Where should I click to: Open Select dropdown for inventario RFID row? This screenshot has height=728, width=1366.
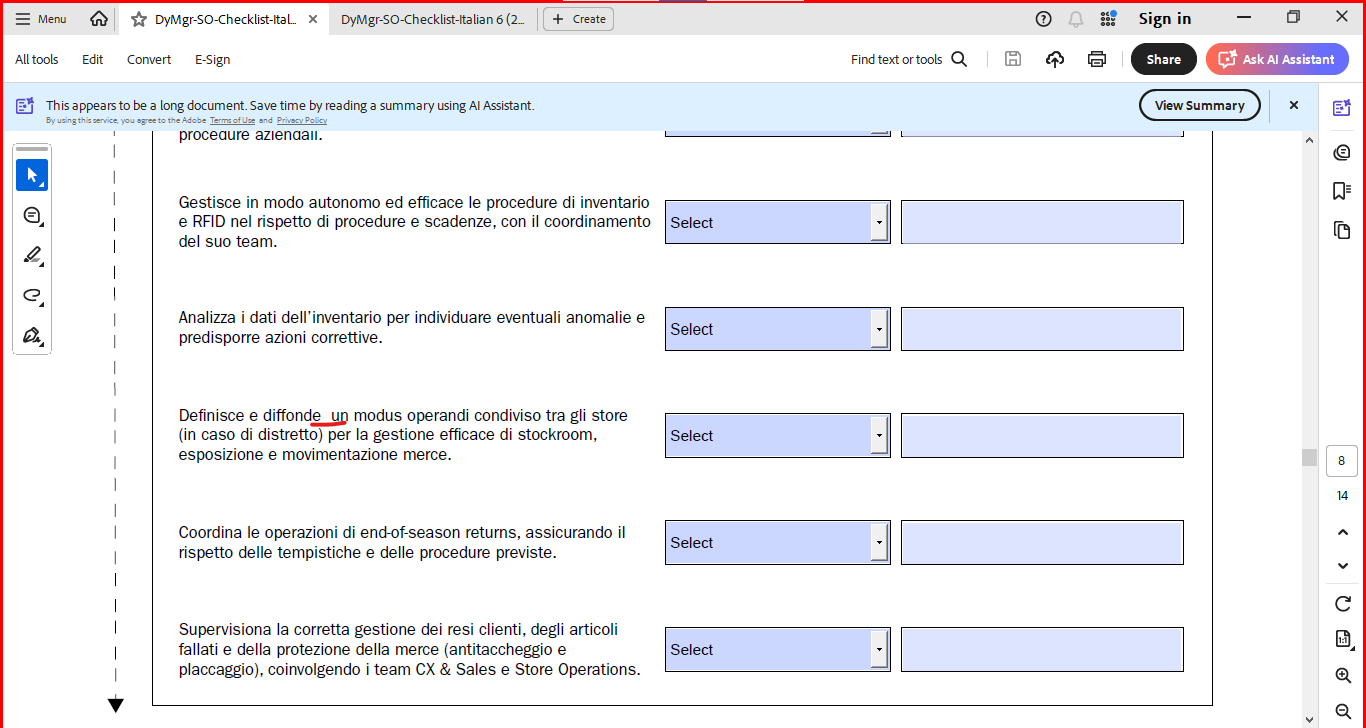point(879,222)
